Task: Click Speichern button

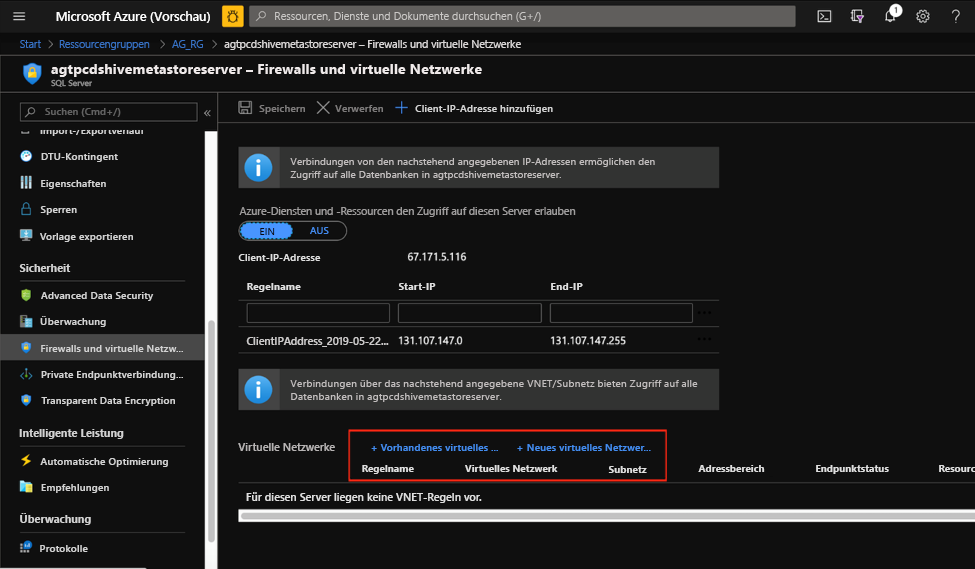Action: 272,108
